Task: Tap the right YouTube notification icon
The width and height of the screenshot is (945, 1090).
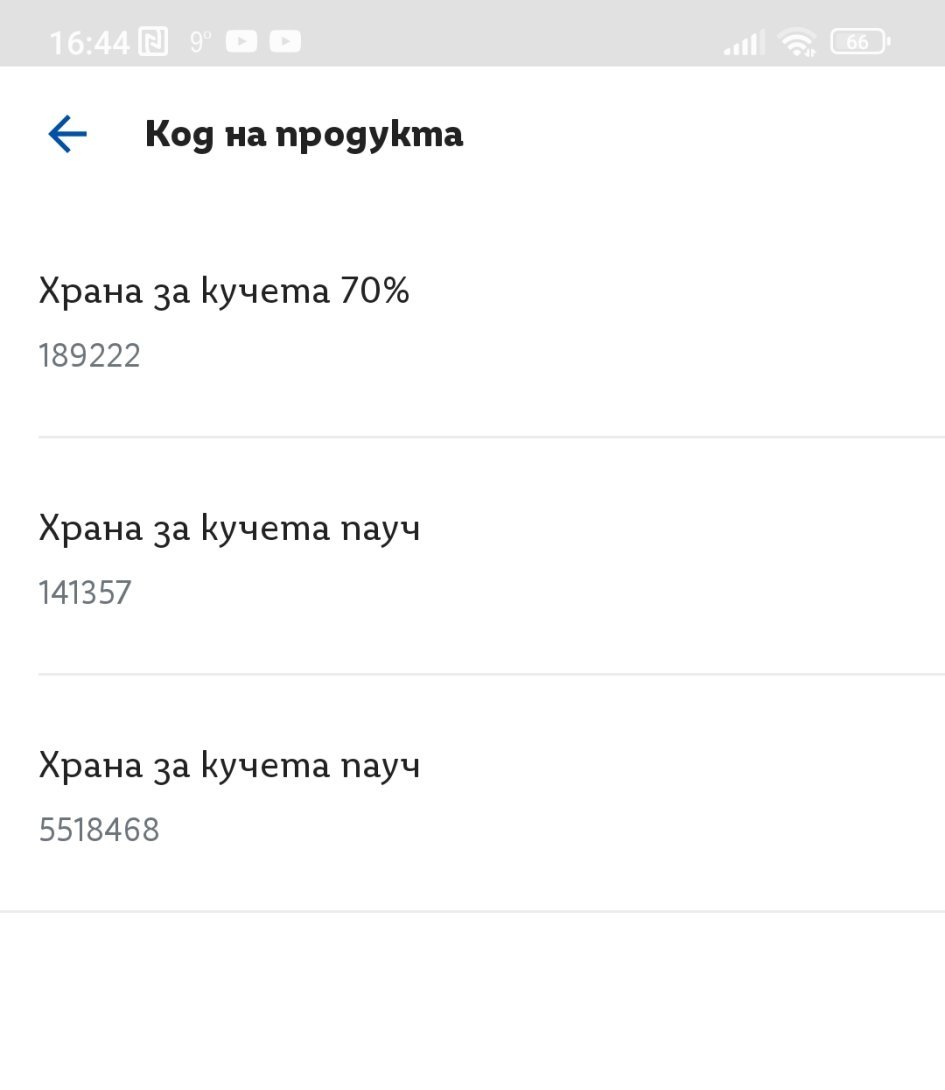Action: (285, 42)
